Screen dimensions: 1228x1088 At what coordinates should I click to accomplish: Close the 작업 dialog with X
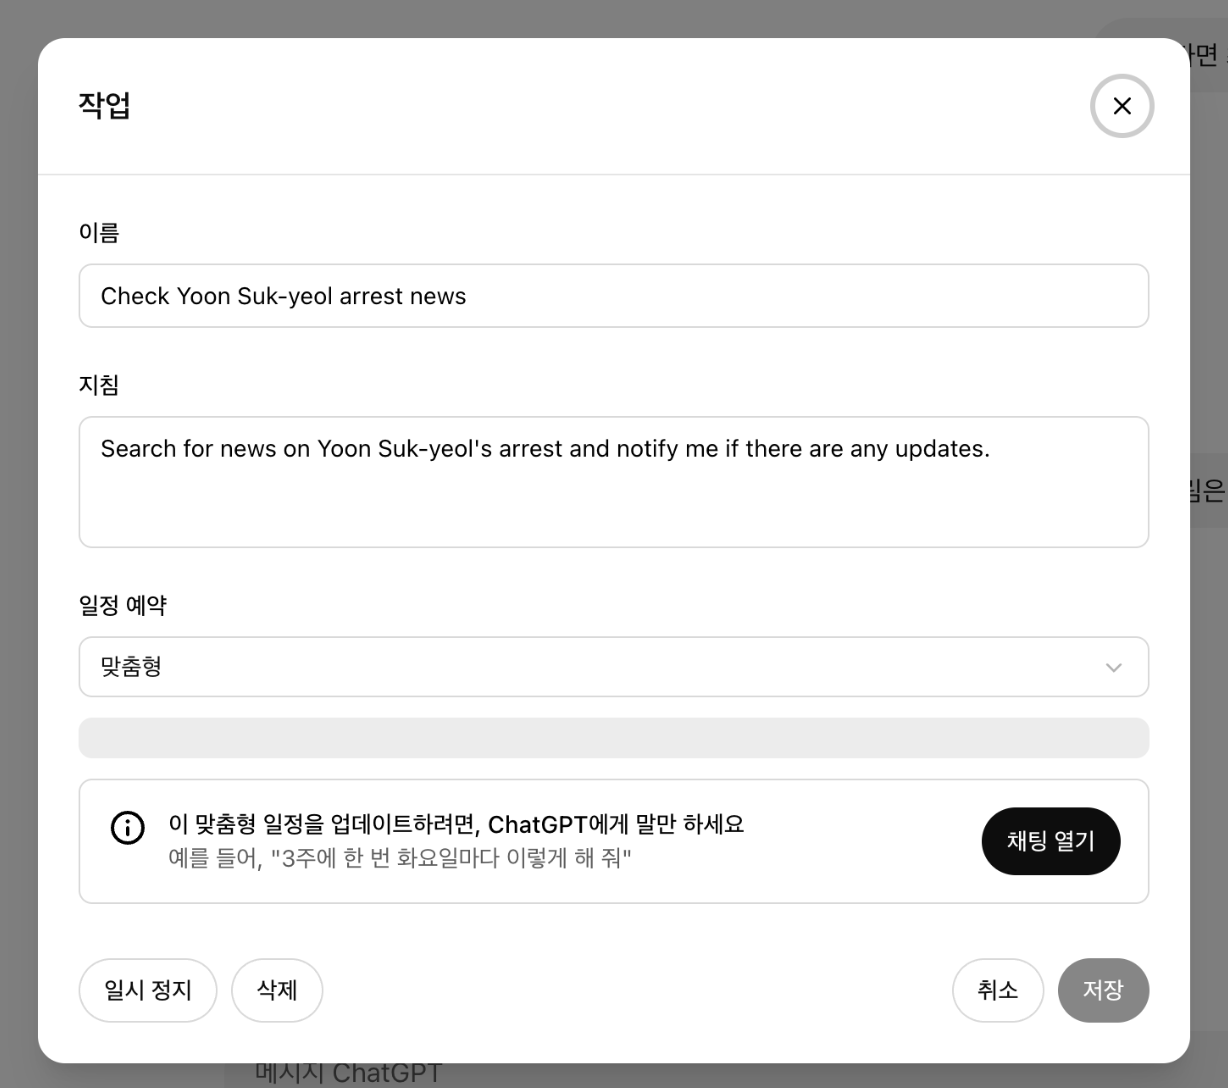[x=1122, y=106]
